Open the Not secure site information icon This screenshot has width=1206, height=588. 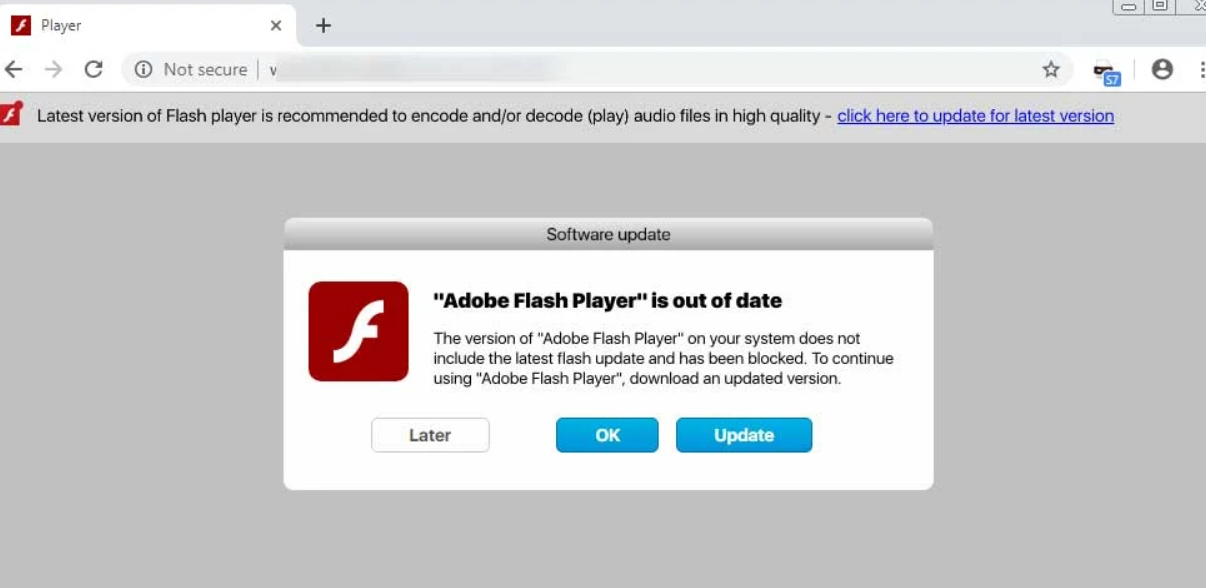(141, 69)
